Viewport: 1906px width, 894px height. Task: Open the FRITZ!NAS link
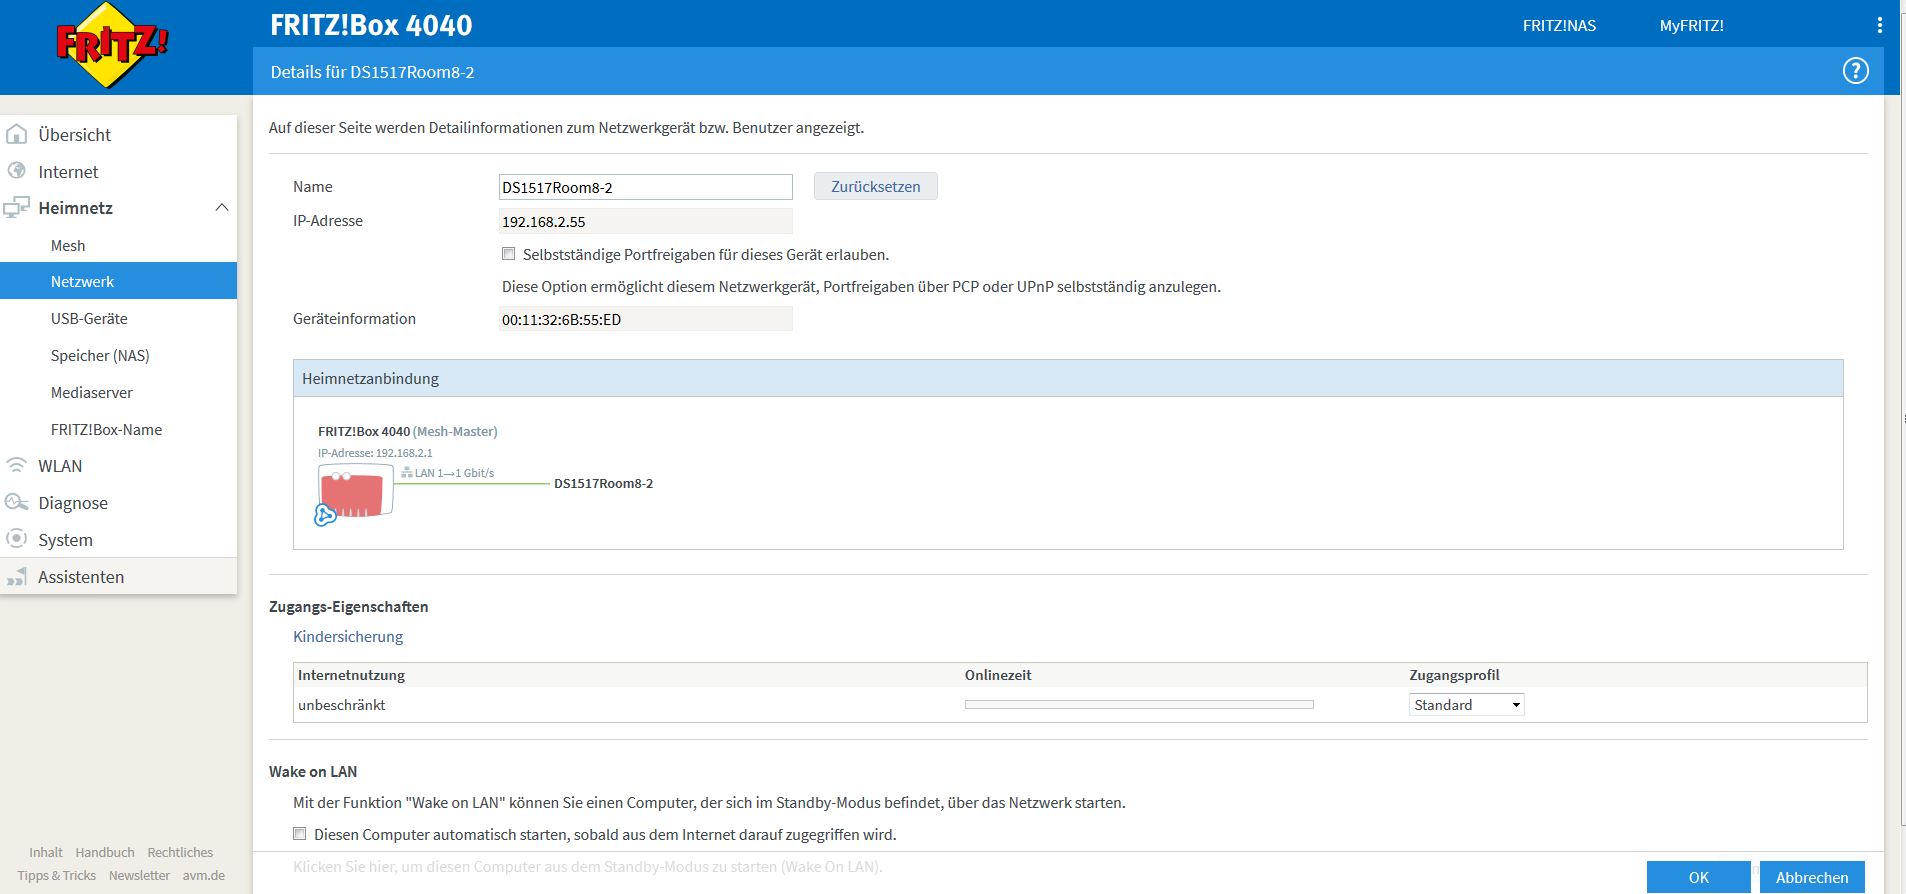coord(1559,25)
